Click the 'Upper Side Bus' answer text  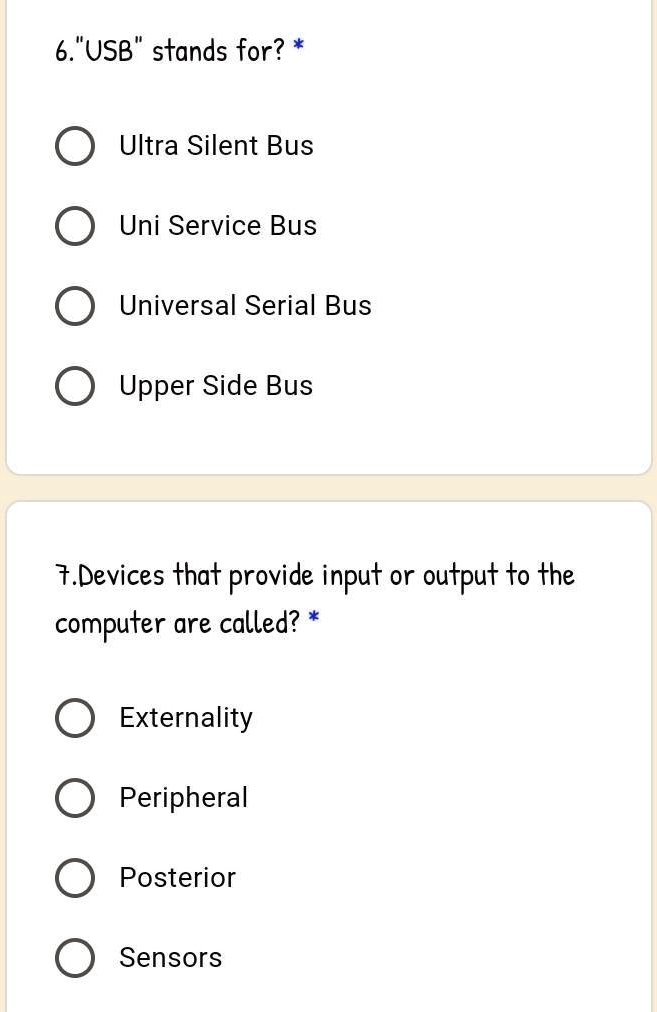(x=216, y=386)
